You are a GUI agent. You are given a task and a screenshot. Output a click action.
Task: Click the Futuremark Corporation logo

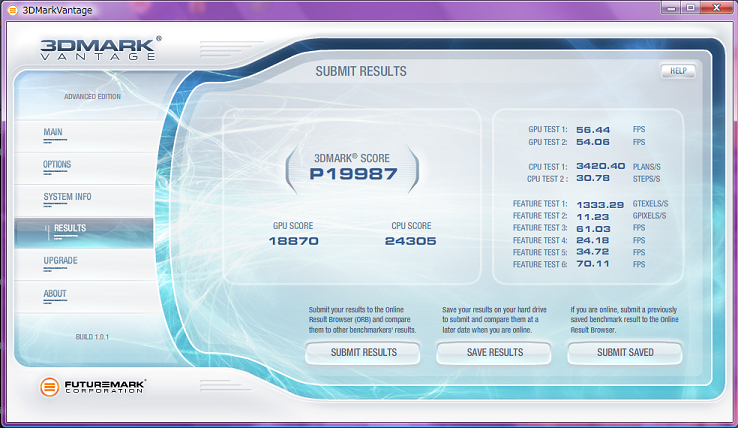tap(93, 387)
